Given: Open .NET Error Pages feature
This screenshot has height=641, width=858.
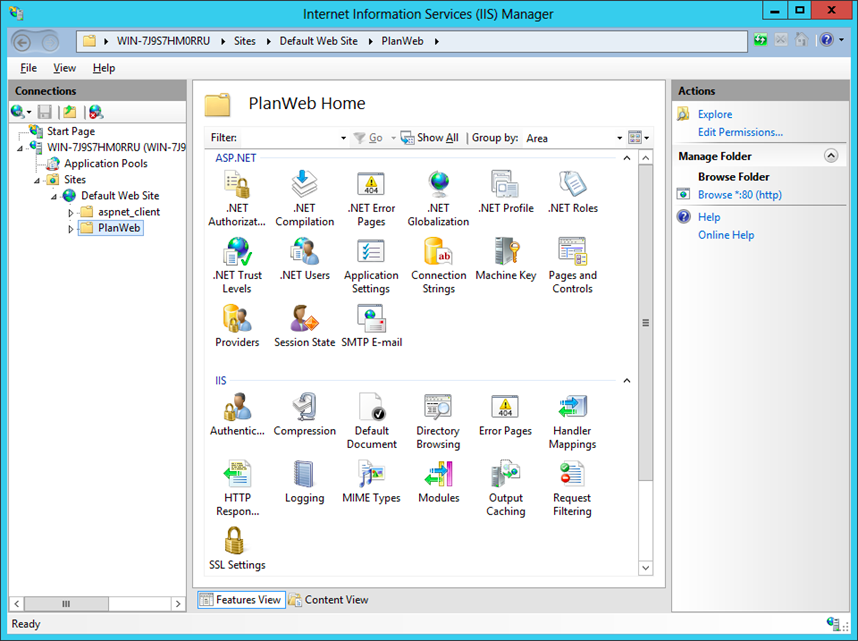Looking at the screenshot, I should pos(372,198).
